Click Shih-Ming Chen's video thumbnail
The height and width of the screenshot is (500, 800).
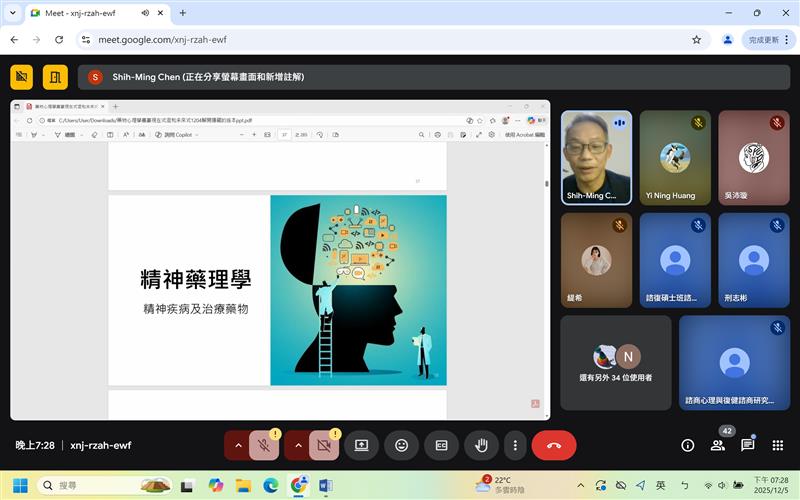(x=596, y=156)
